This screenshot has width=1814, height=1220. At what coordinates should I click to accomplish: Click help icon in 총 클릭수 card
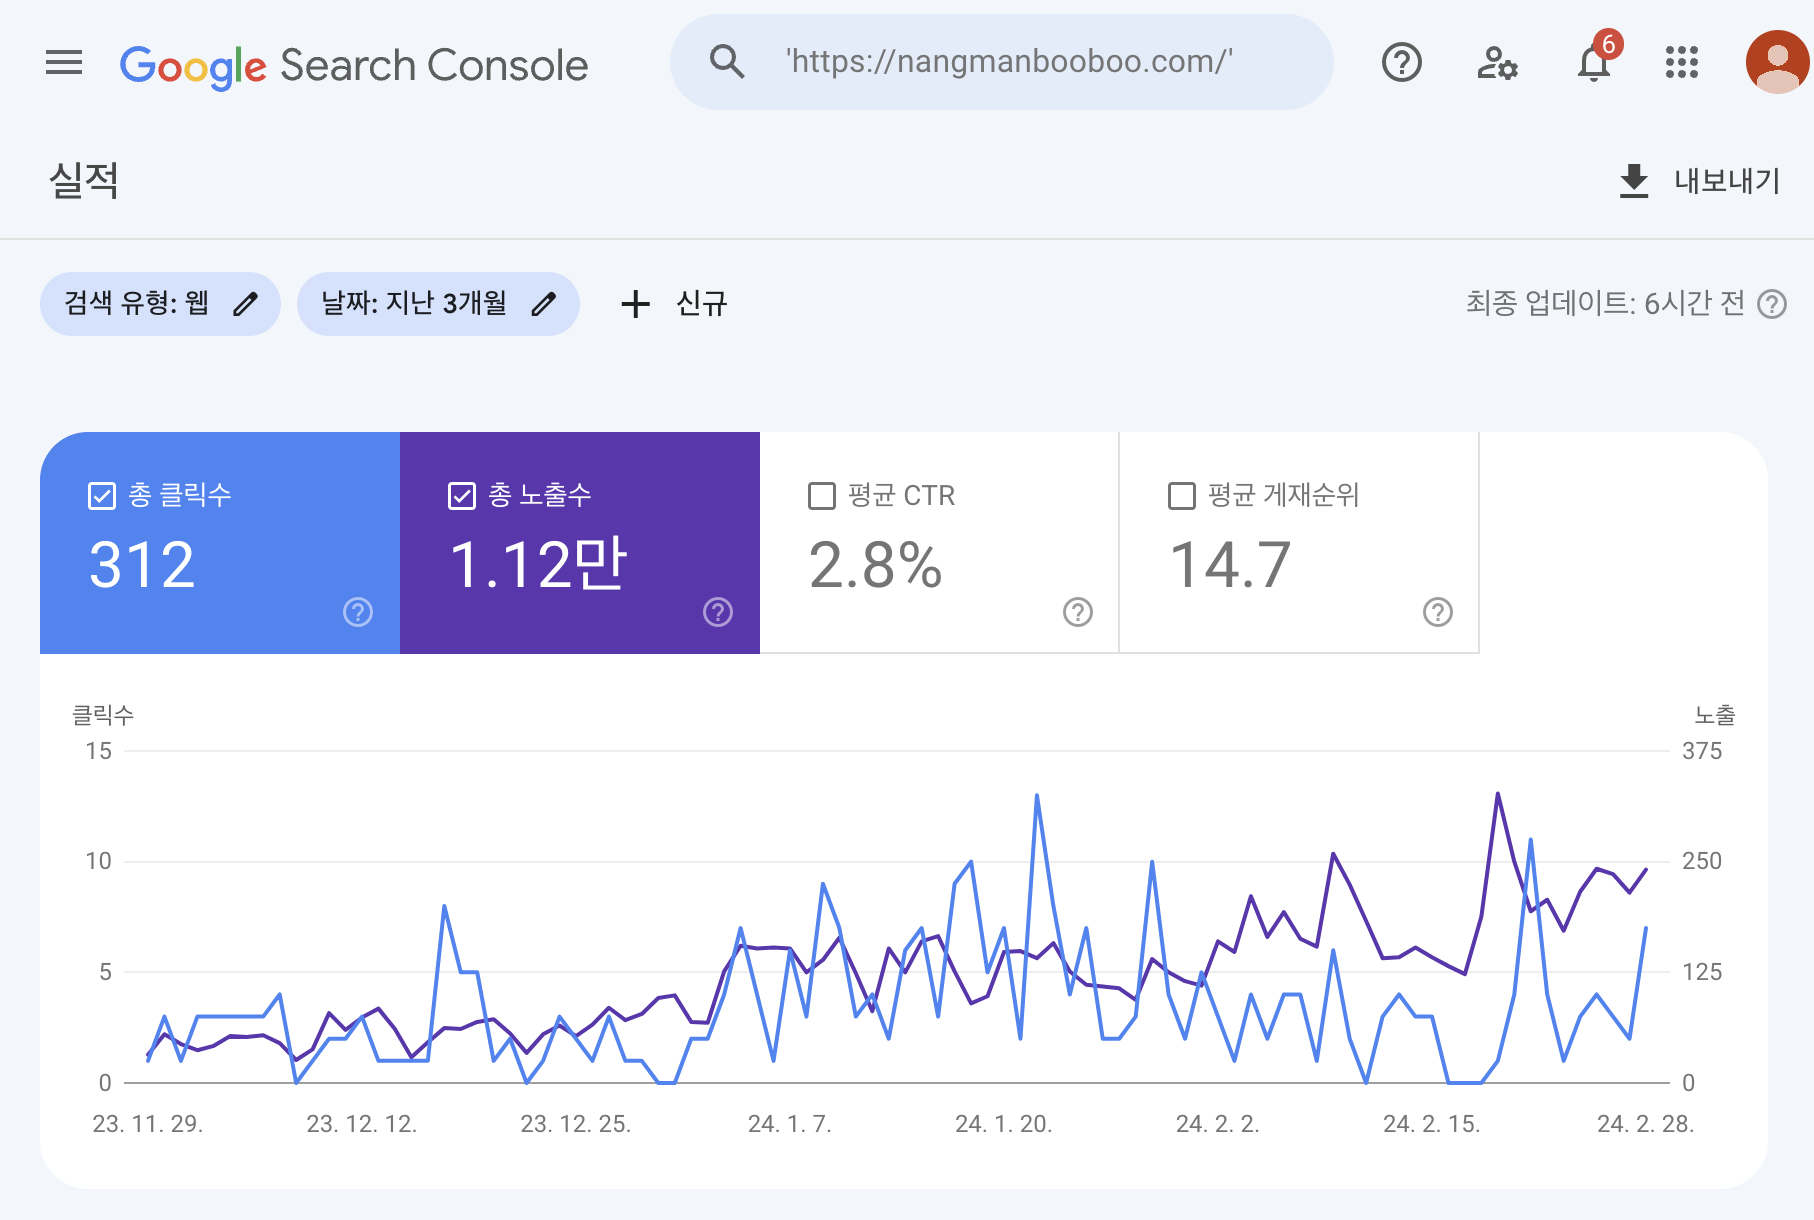tap(358, 612)
